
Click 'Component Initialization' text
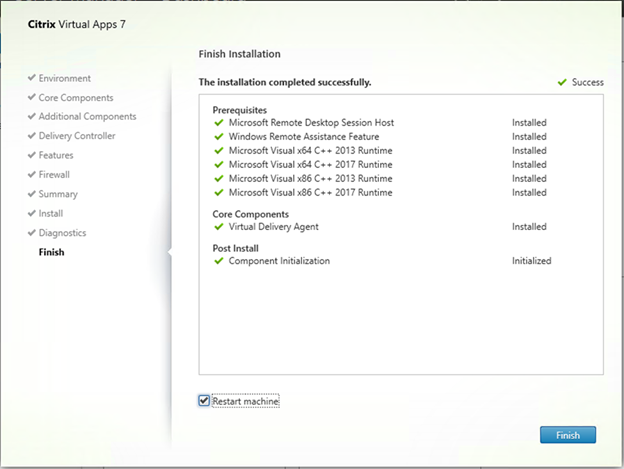[279, 261]
